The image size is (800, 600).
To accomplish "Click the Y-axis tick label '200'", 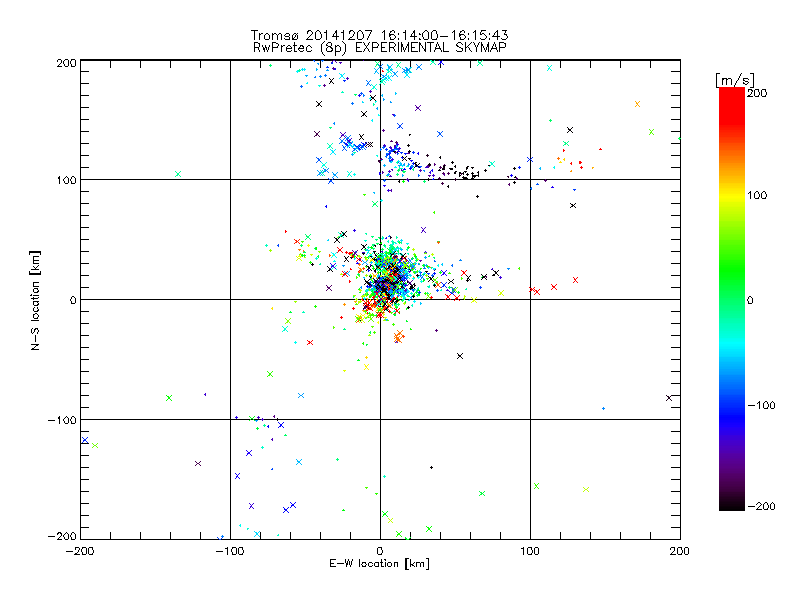I will [66, 63].
